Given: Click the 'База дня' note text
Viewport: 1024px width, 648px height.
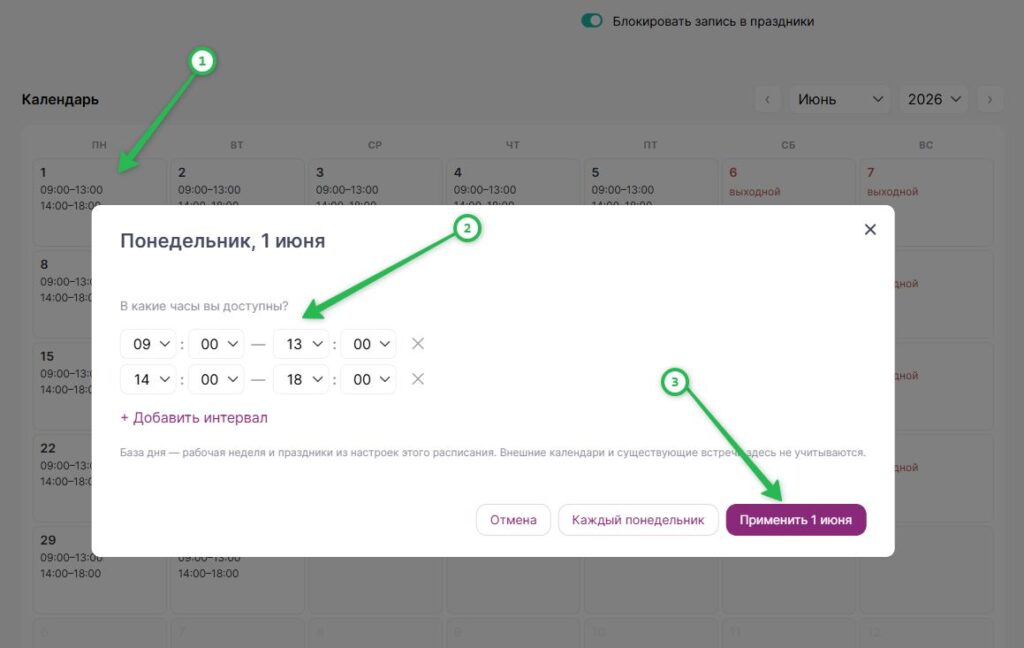Looking at the screenshot, I should [x=493, y=452].
